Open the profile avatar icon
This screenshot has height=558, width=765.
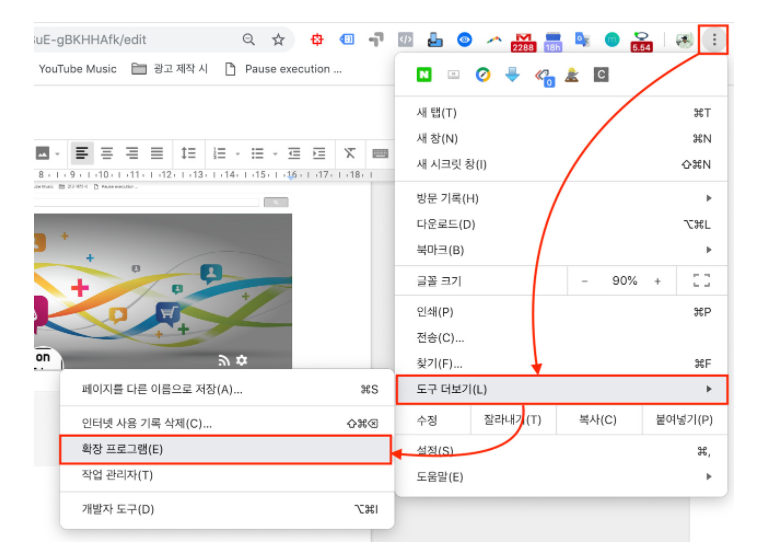pos(684,40)
